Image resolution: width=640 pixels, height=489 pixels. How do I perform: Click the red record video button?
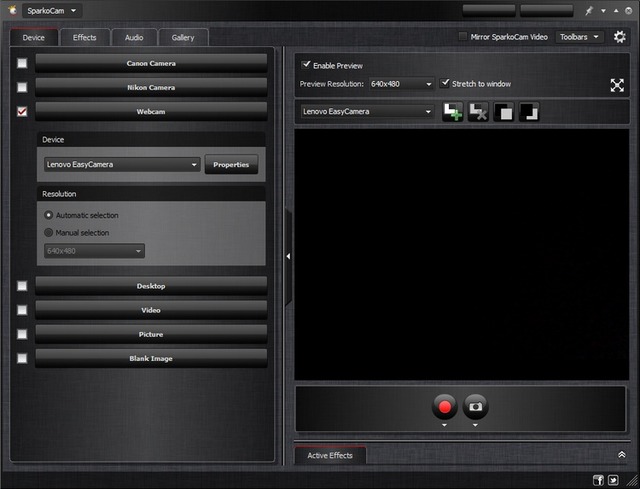[x=445, y=407]
